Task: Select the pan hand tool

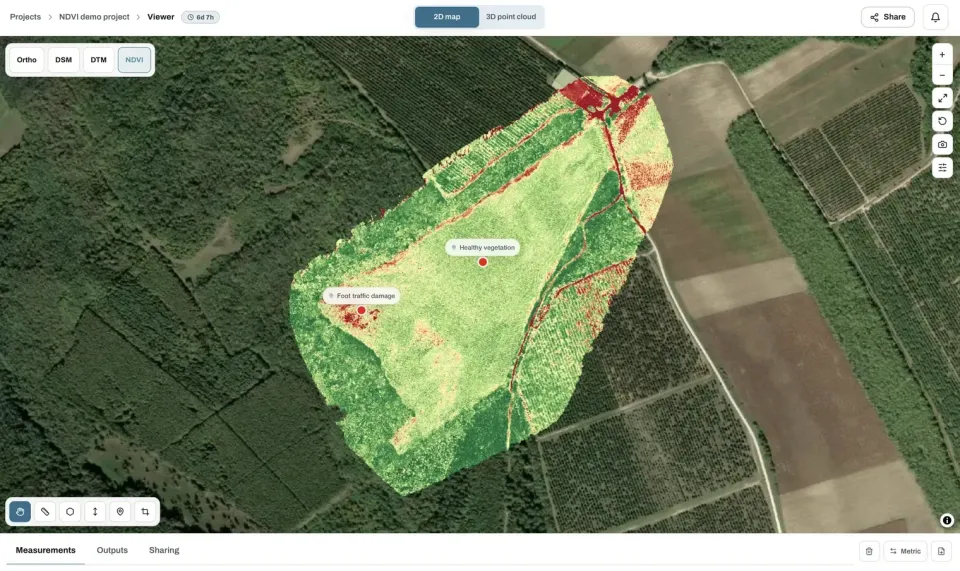Action: click(x=20, y=512)
